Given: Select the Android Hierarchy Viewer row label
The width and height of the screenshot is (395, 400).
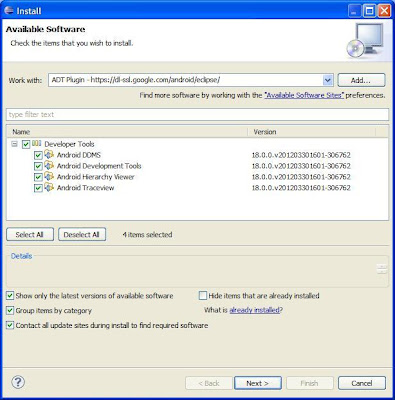Looking at the screenshot, I should pos(96,177).
